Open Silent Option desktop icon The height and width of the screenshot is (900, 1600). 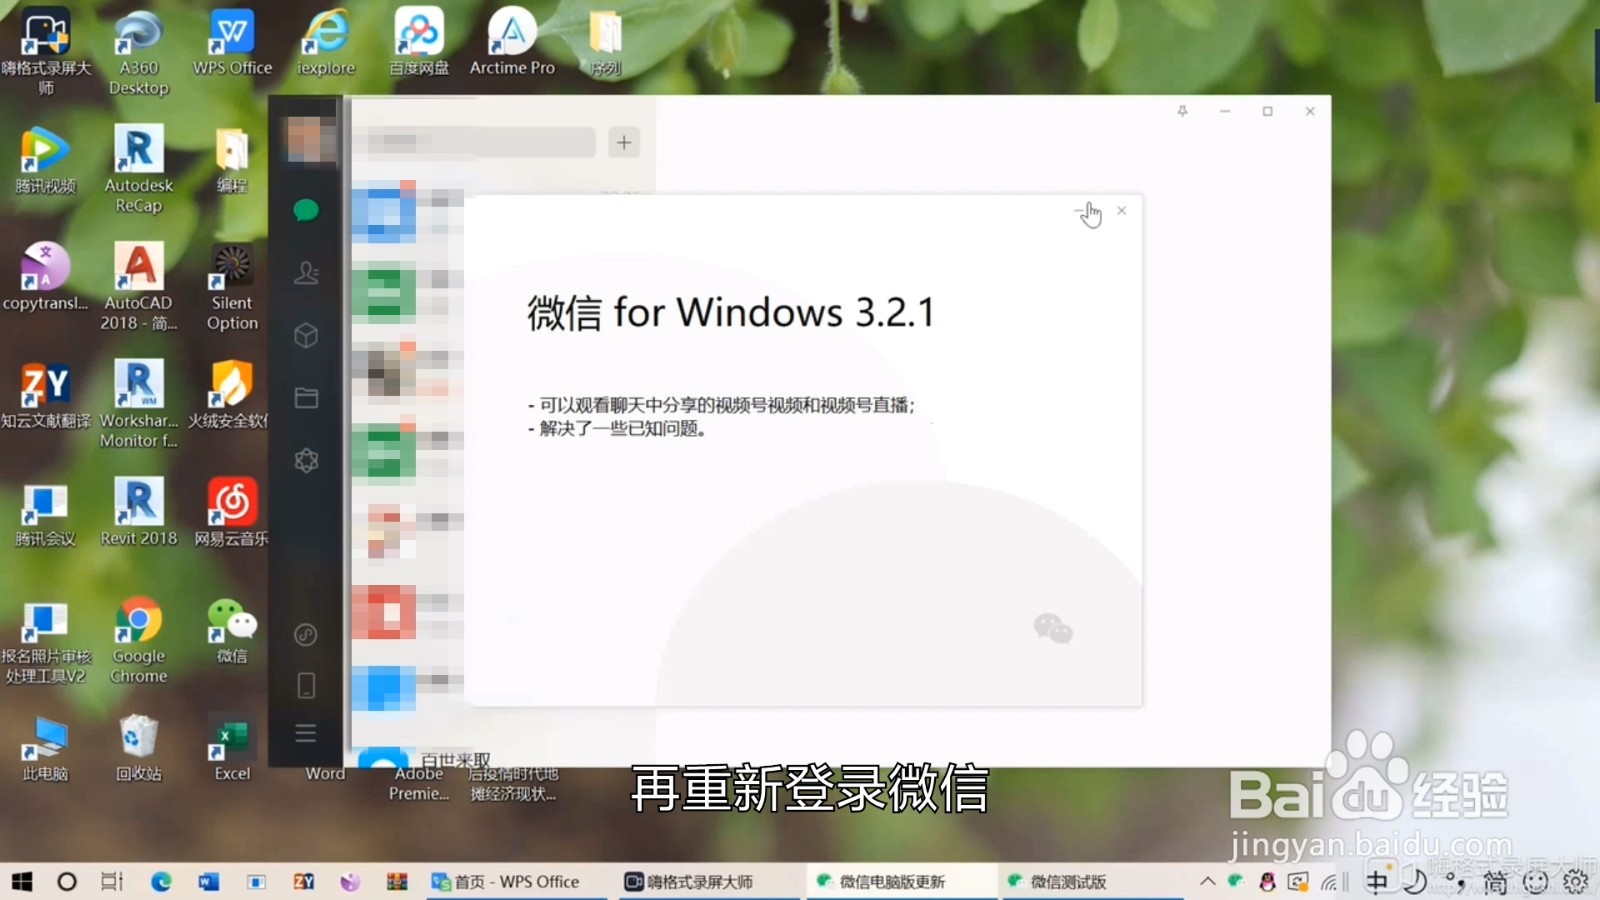tap(232, 287)
